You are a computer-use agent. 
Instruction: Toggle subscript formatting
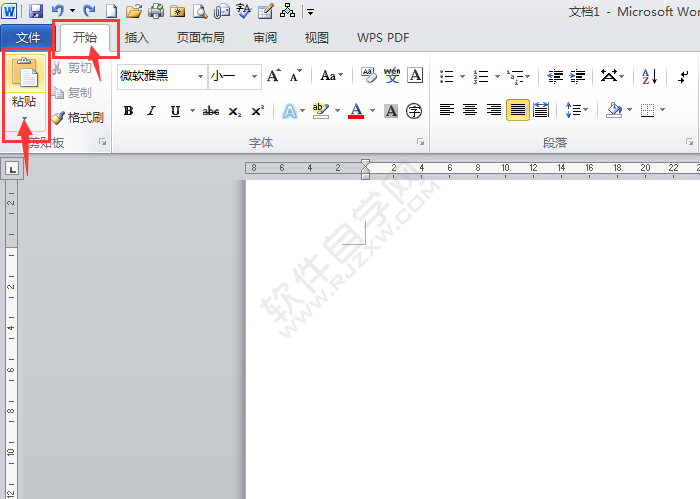click(235, 111)
